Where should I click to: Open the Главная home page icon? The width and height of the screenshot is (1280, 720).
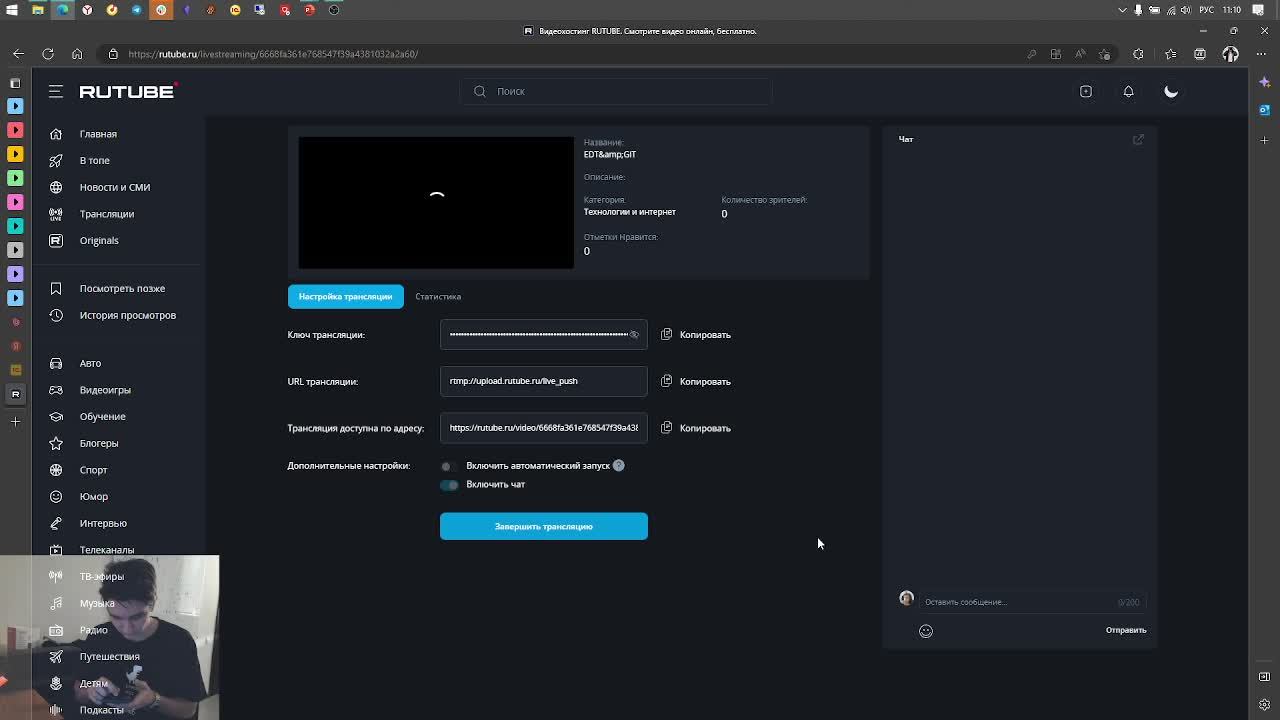click(x=56, y=134)
